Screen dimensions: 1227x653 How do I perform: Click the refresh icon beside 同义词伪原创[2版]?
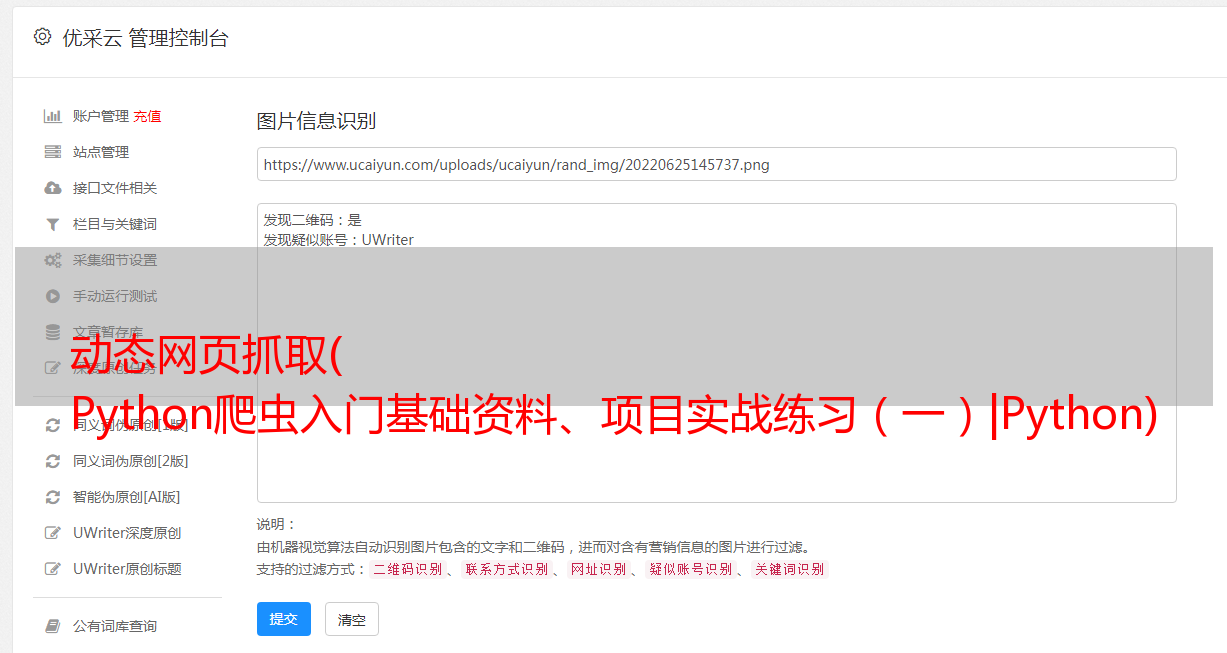coord(53,461)
